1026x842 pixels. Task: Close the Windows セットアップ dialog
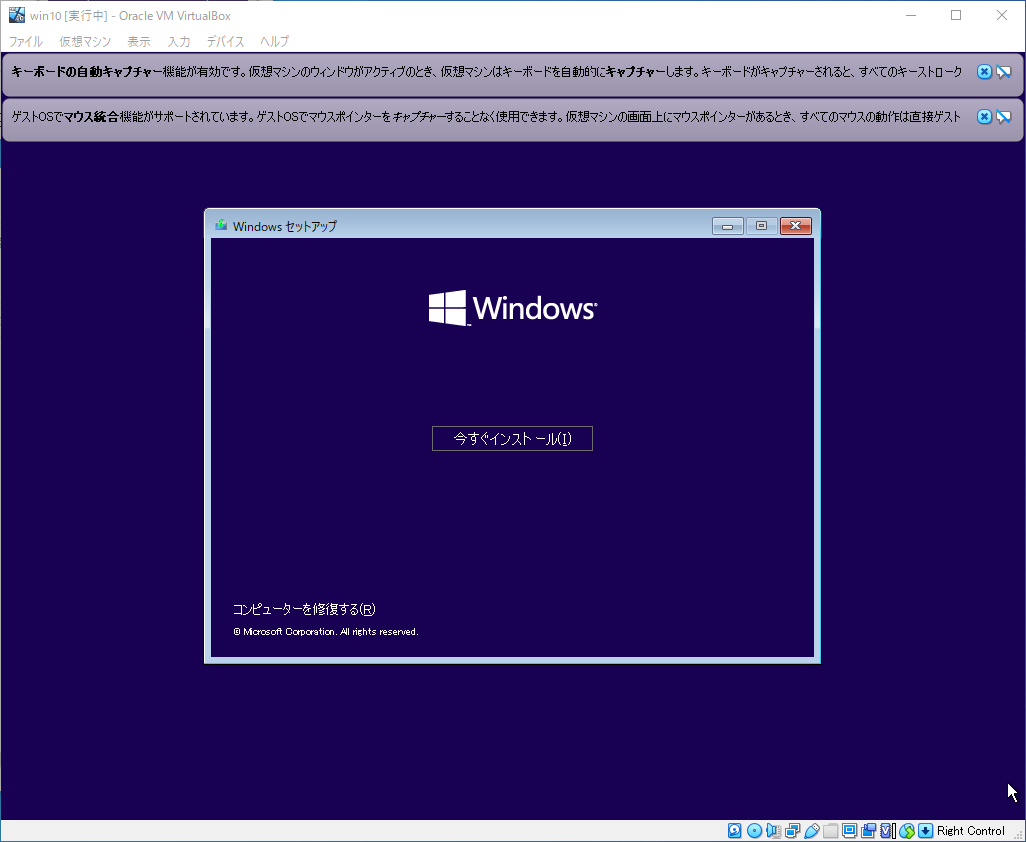[796, 226]
